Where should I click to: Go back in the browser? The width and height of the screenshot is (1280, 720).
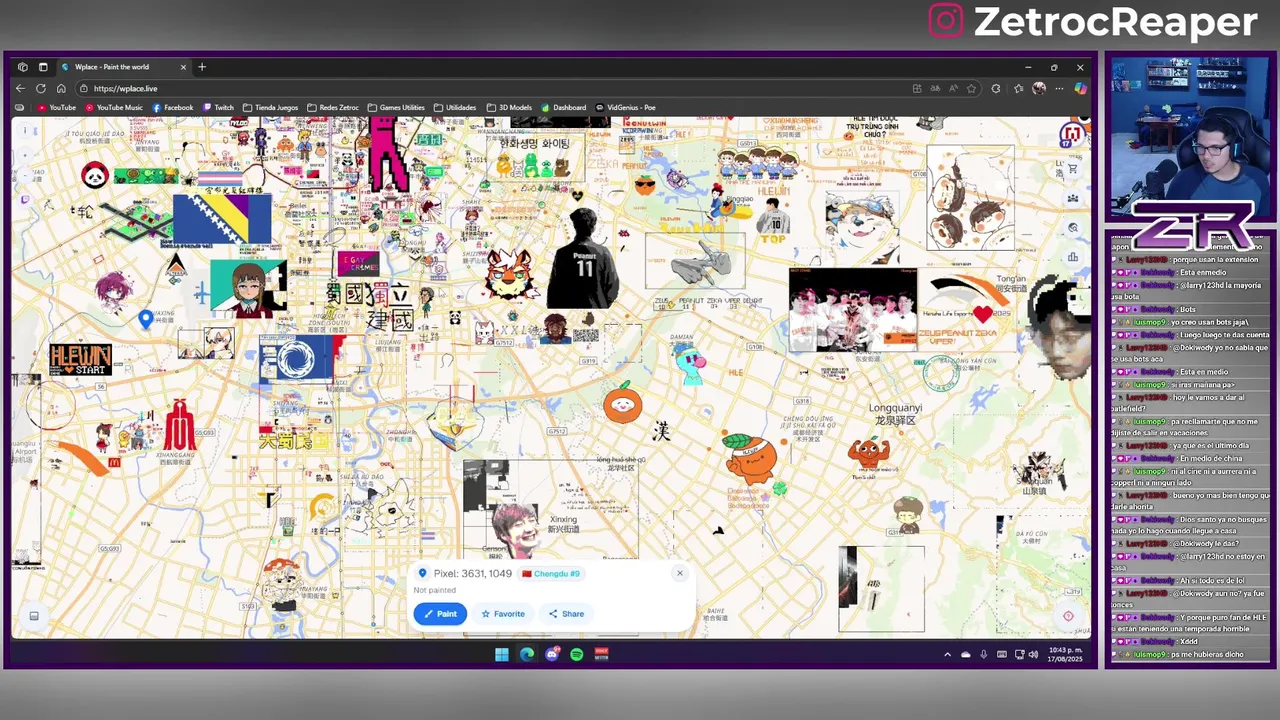[20, 88]
